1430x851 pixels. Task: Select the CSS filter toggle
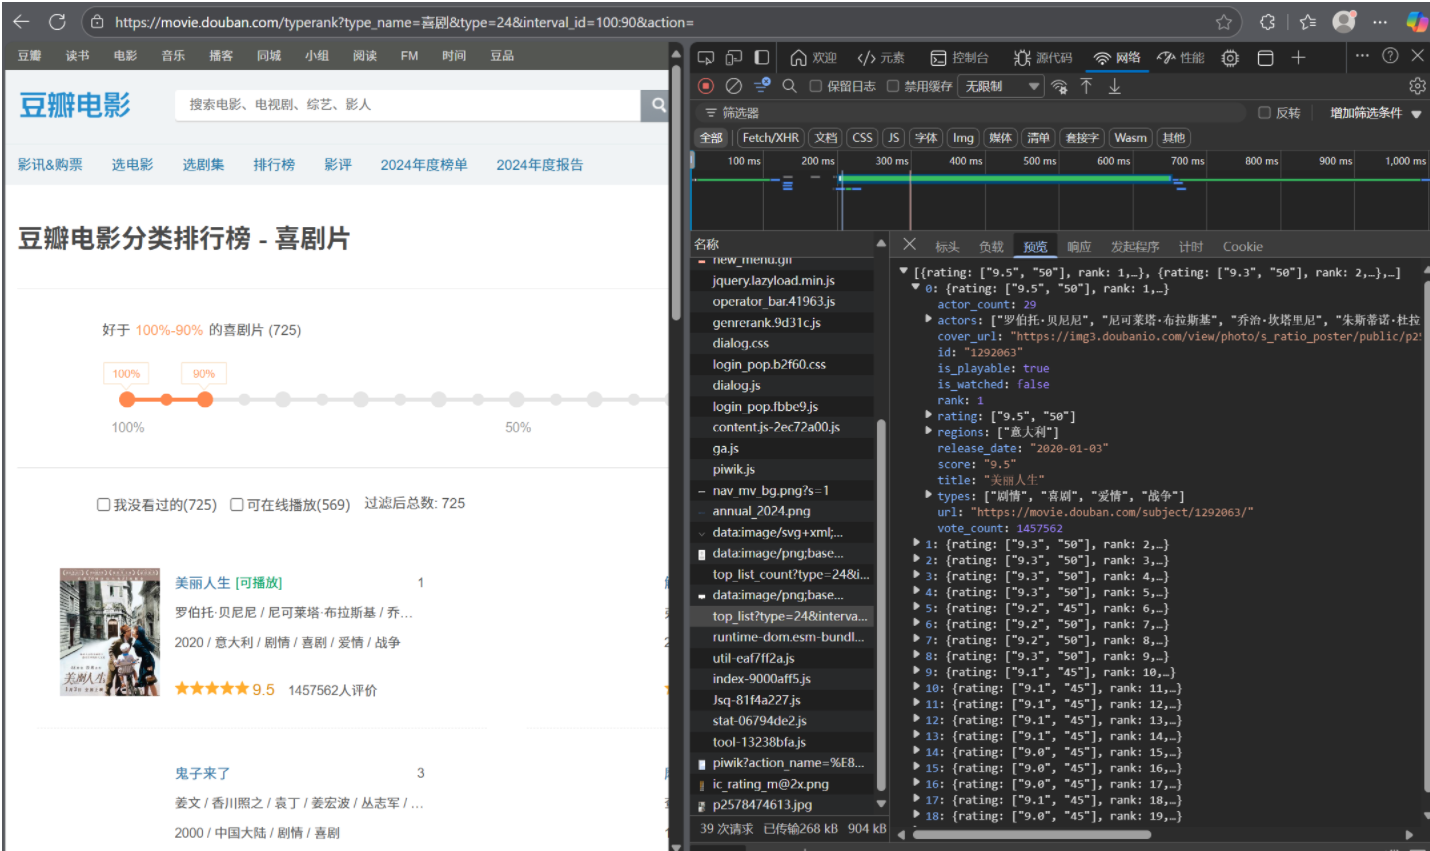tap(862, 138)
